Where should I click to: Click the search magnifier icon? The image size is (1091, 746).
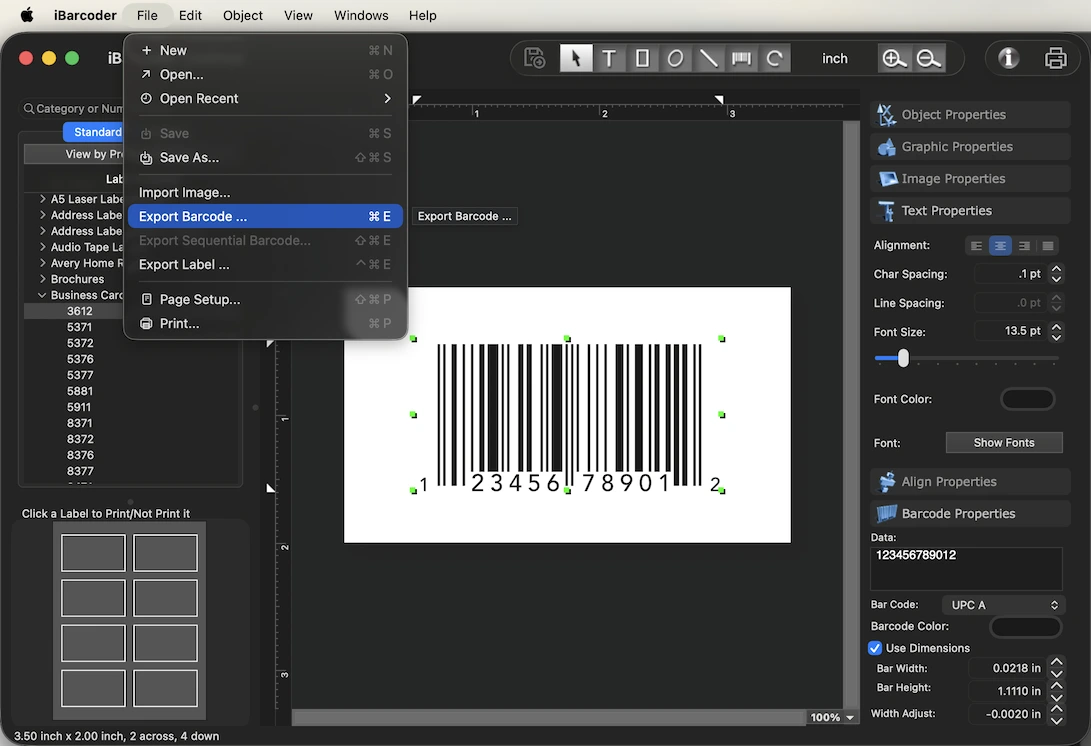click(x=29, y=109)
